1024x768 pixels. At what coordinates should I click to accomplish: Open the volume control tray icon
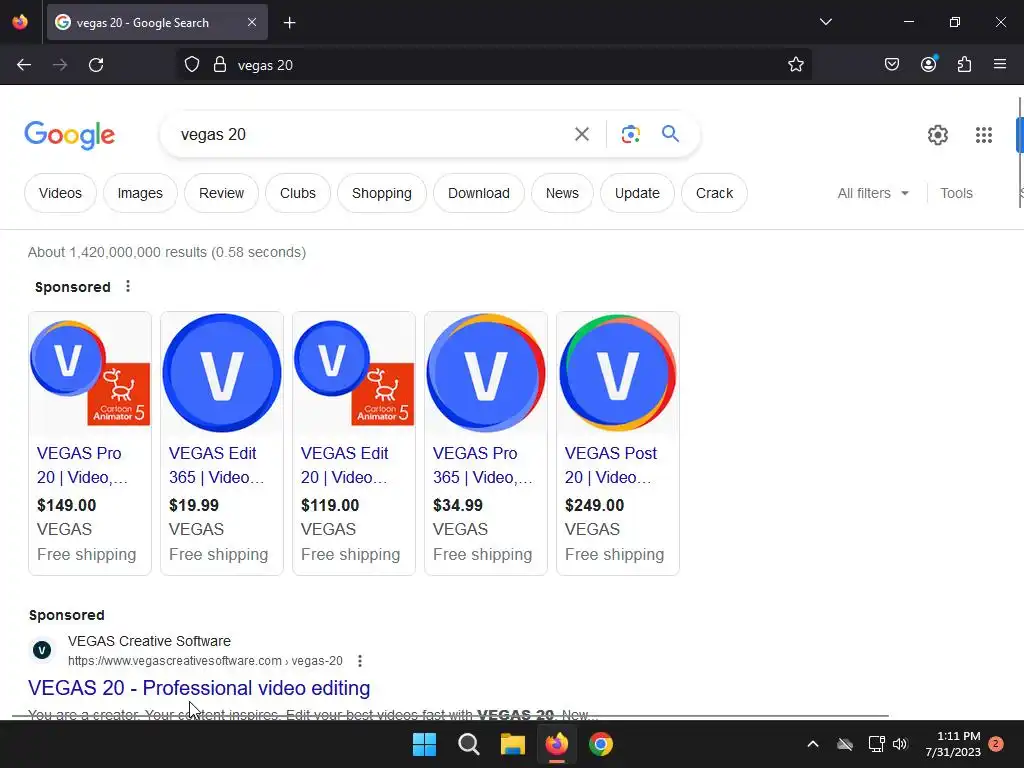[x=900, y=744]
